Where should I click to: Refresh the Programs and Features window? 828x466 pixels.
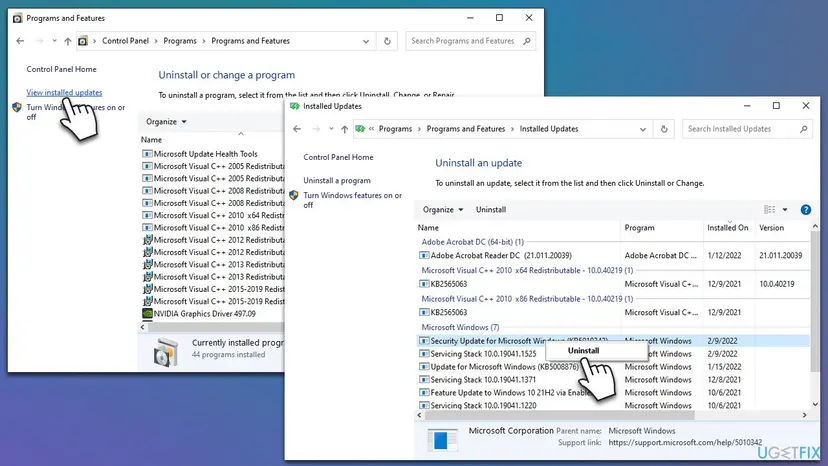(x=387, y=41)
